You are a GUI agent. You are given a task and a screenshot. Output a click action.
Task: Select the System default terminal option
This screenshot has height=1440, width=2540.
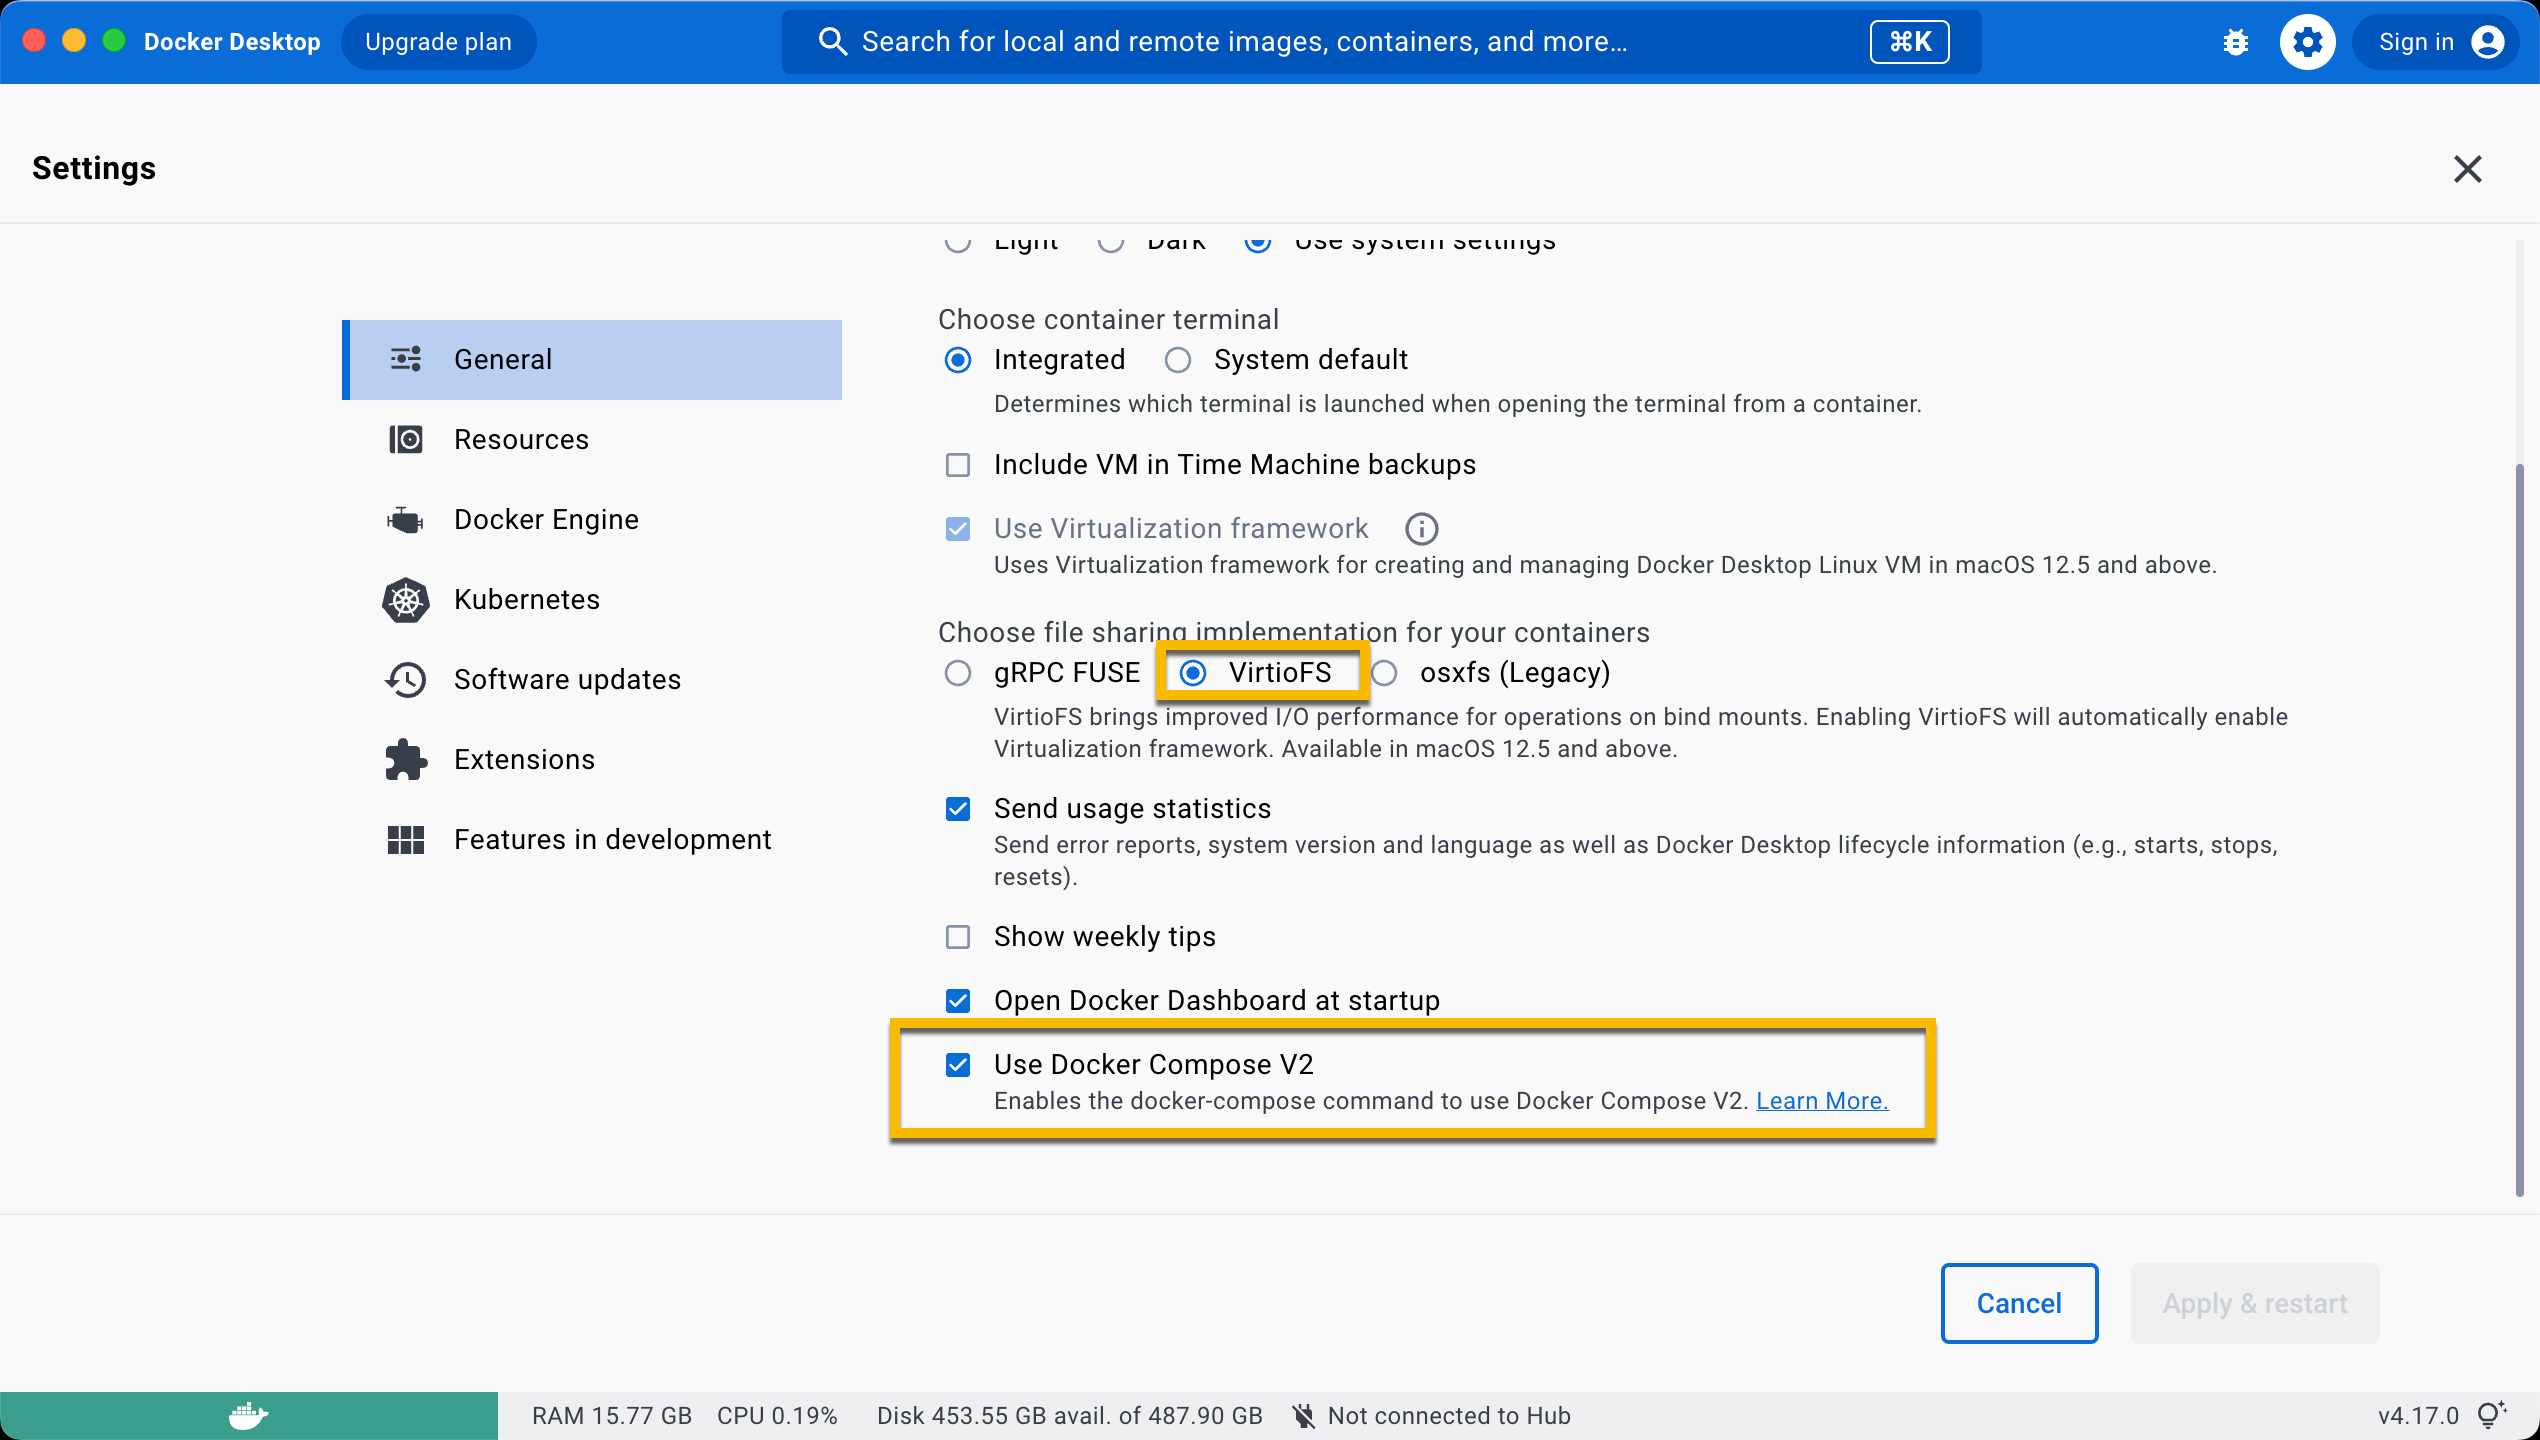point(1178,360)
